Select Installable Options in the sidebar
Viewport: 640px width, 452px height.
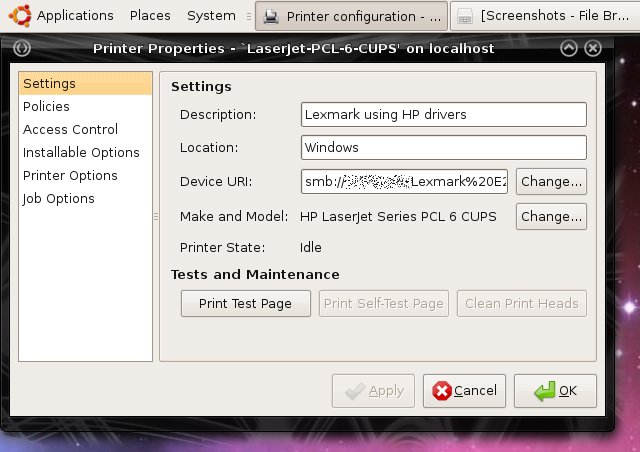[x=85, y=152]
